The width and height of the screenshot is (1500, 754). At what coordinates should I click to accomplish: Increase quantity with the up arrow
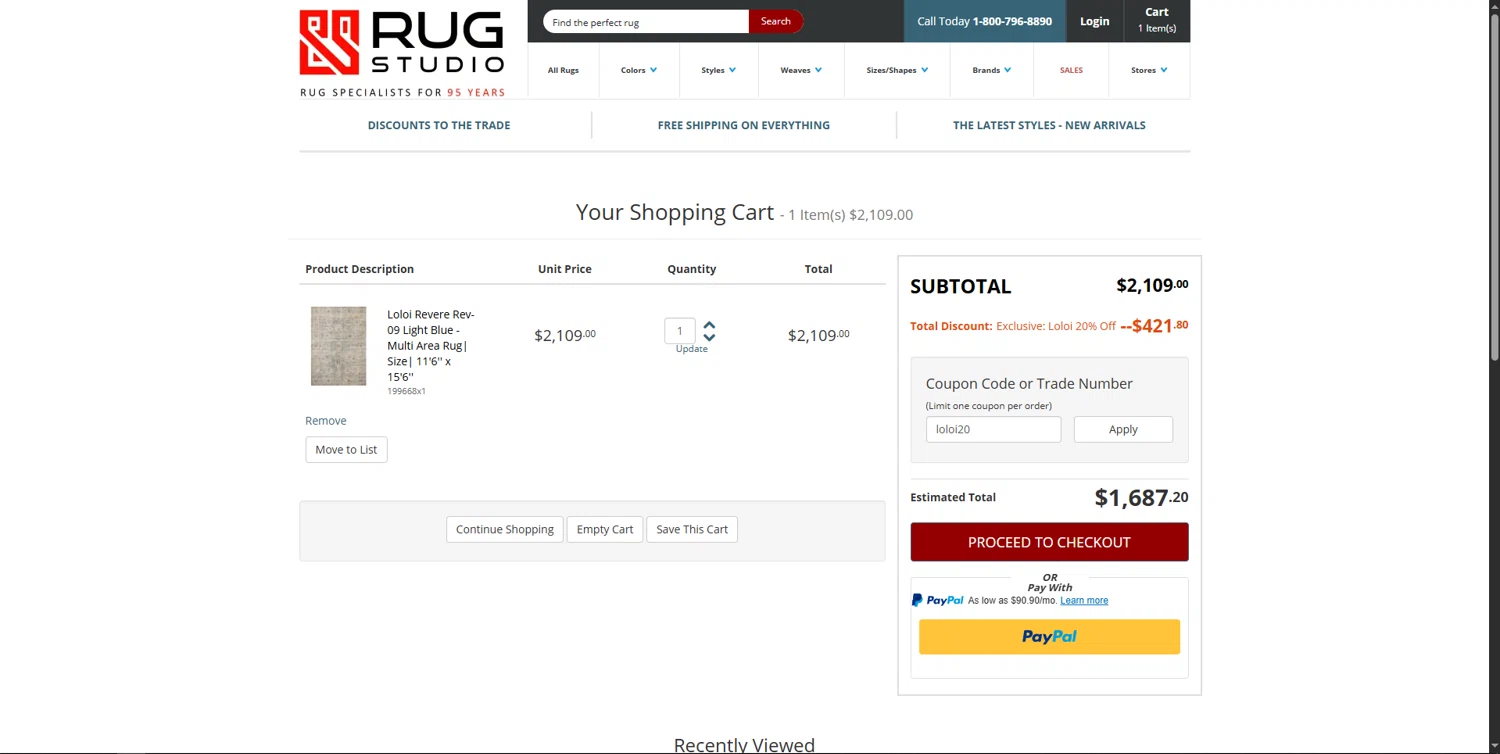point(709,325)
